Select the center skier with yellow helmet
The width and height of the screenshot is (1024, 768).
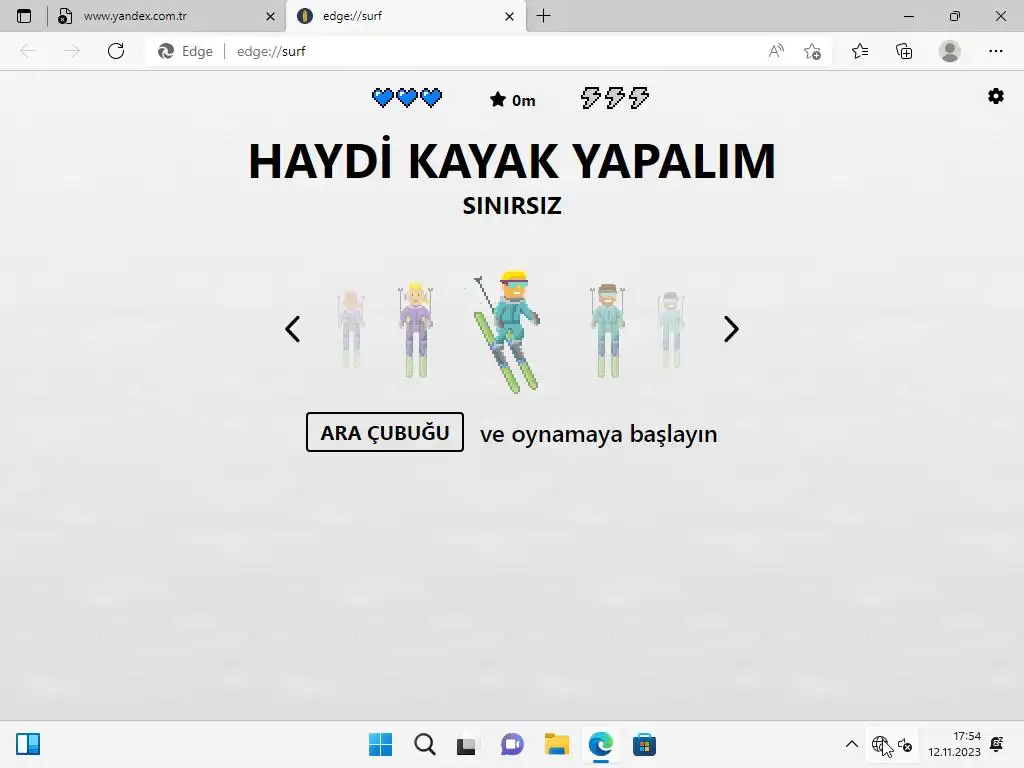coord(507,332)
